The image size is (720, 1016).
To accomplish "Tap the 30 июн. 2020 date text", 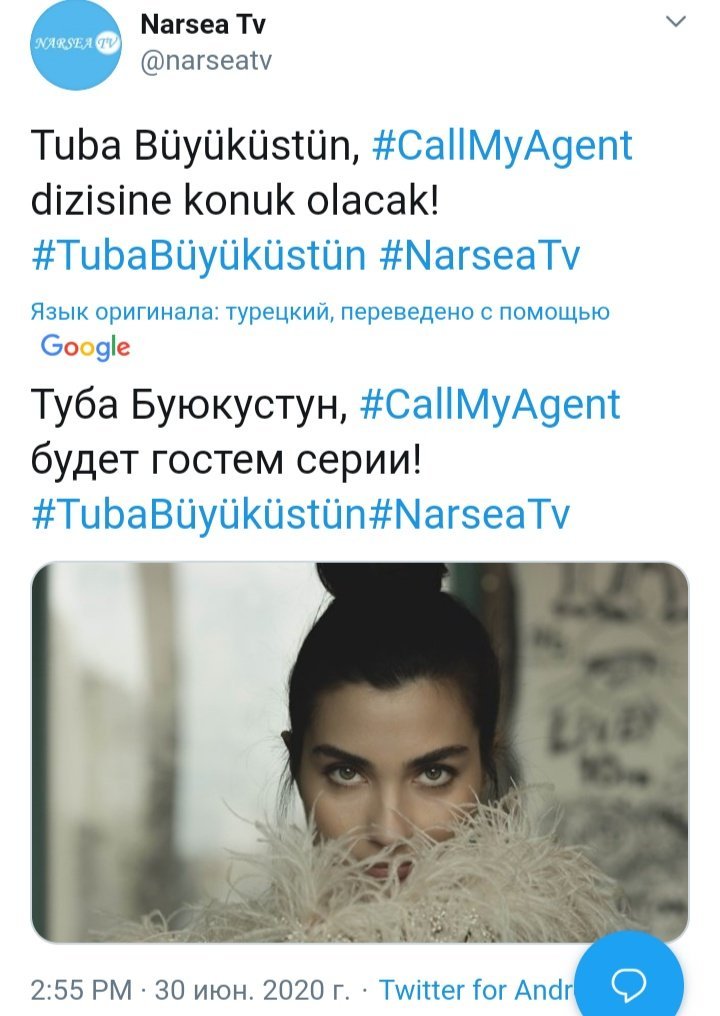I will coord(252,990).
